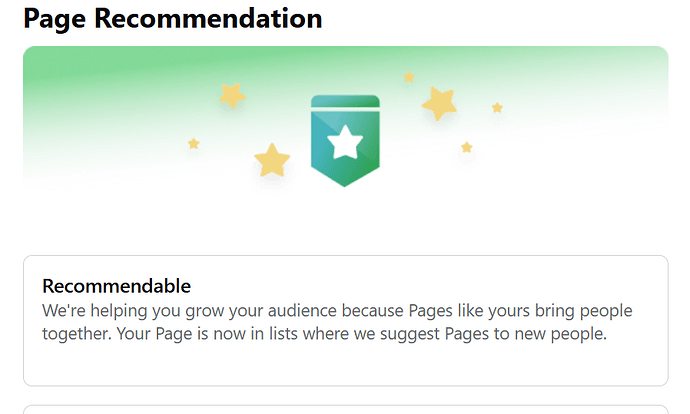
Task: Open the partially visible card at the bottom
Action: (x=345, y=410)
